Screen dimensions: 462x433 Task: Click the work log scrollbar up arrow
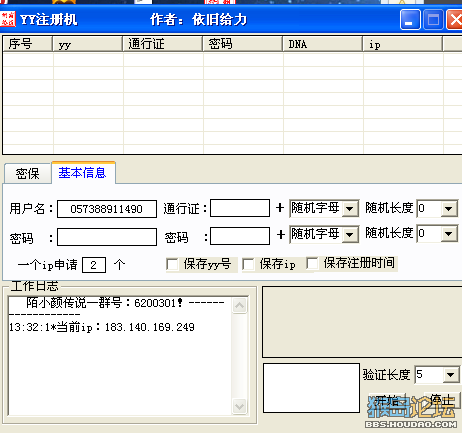(240, 305)
